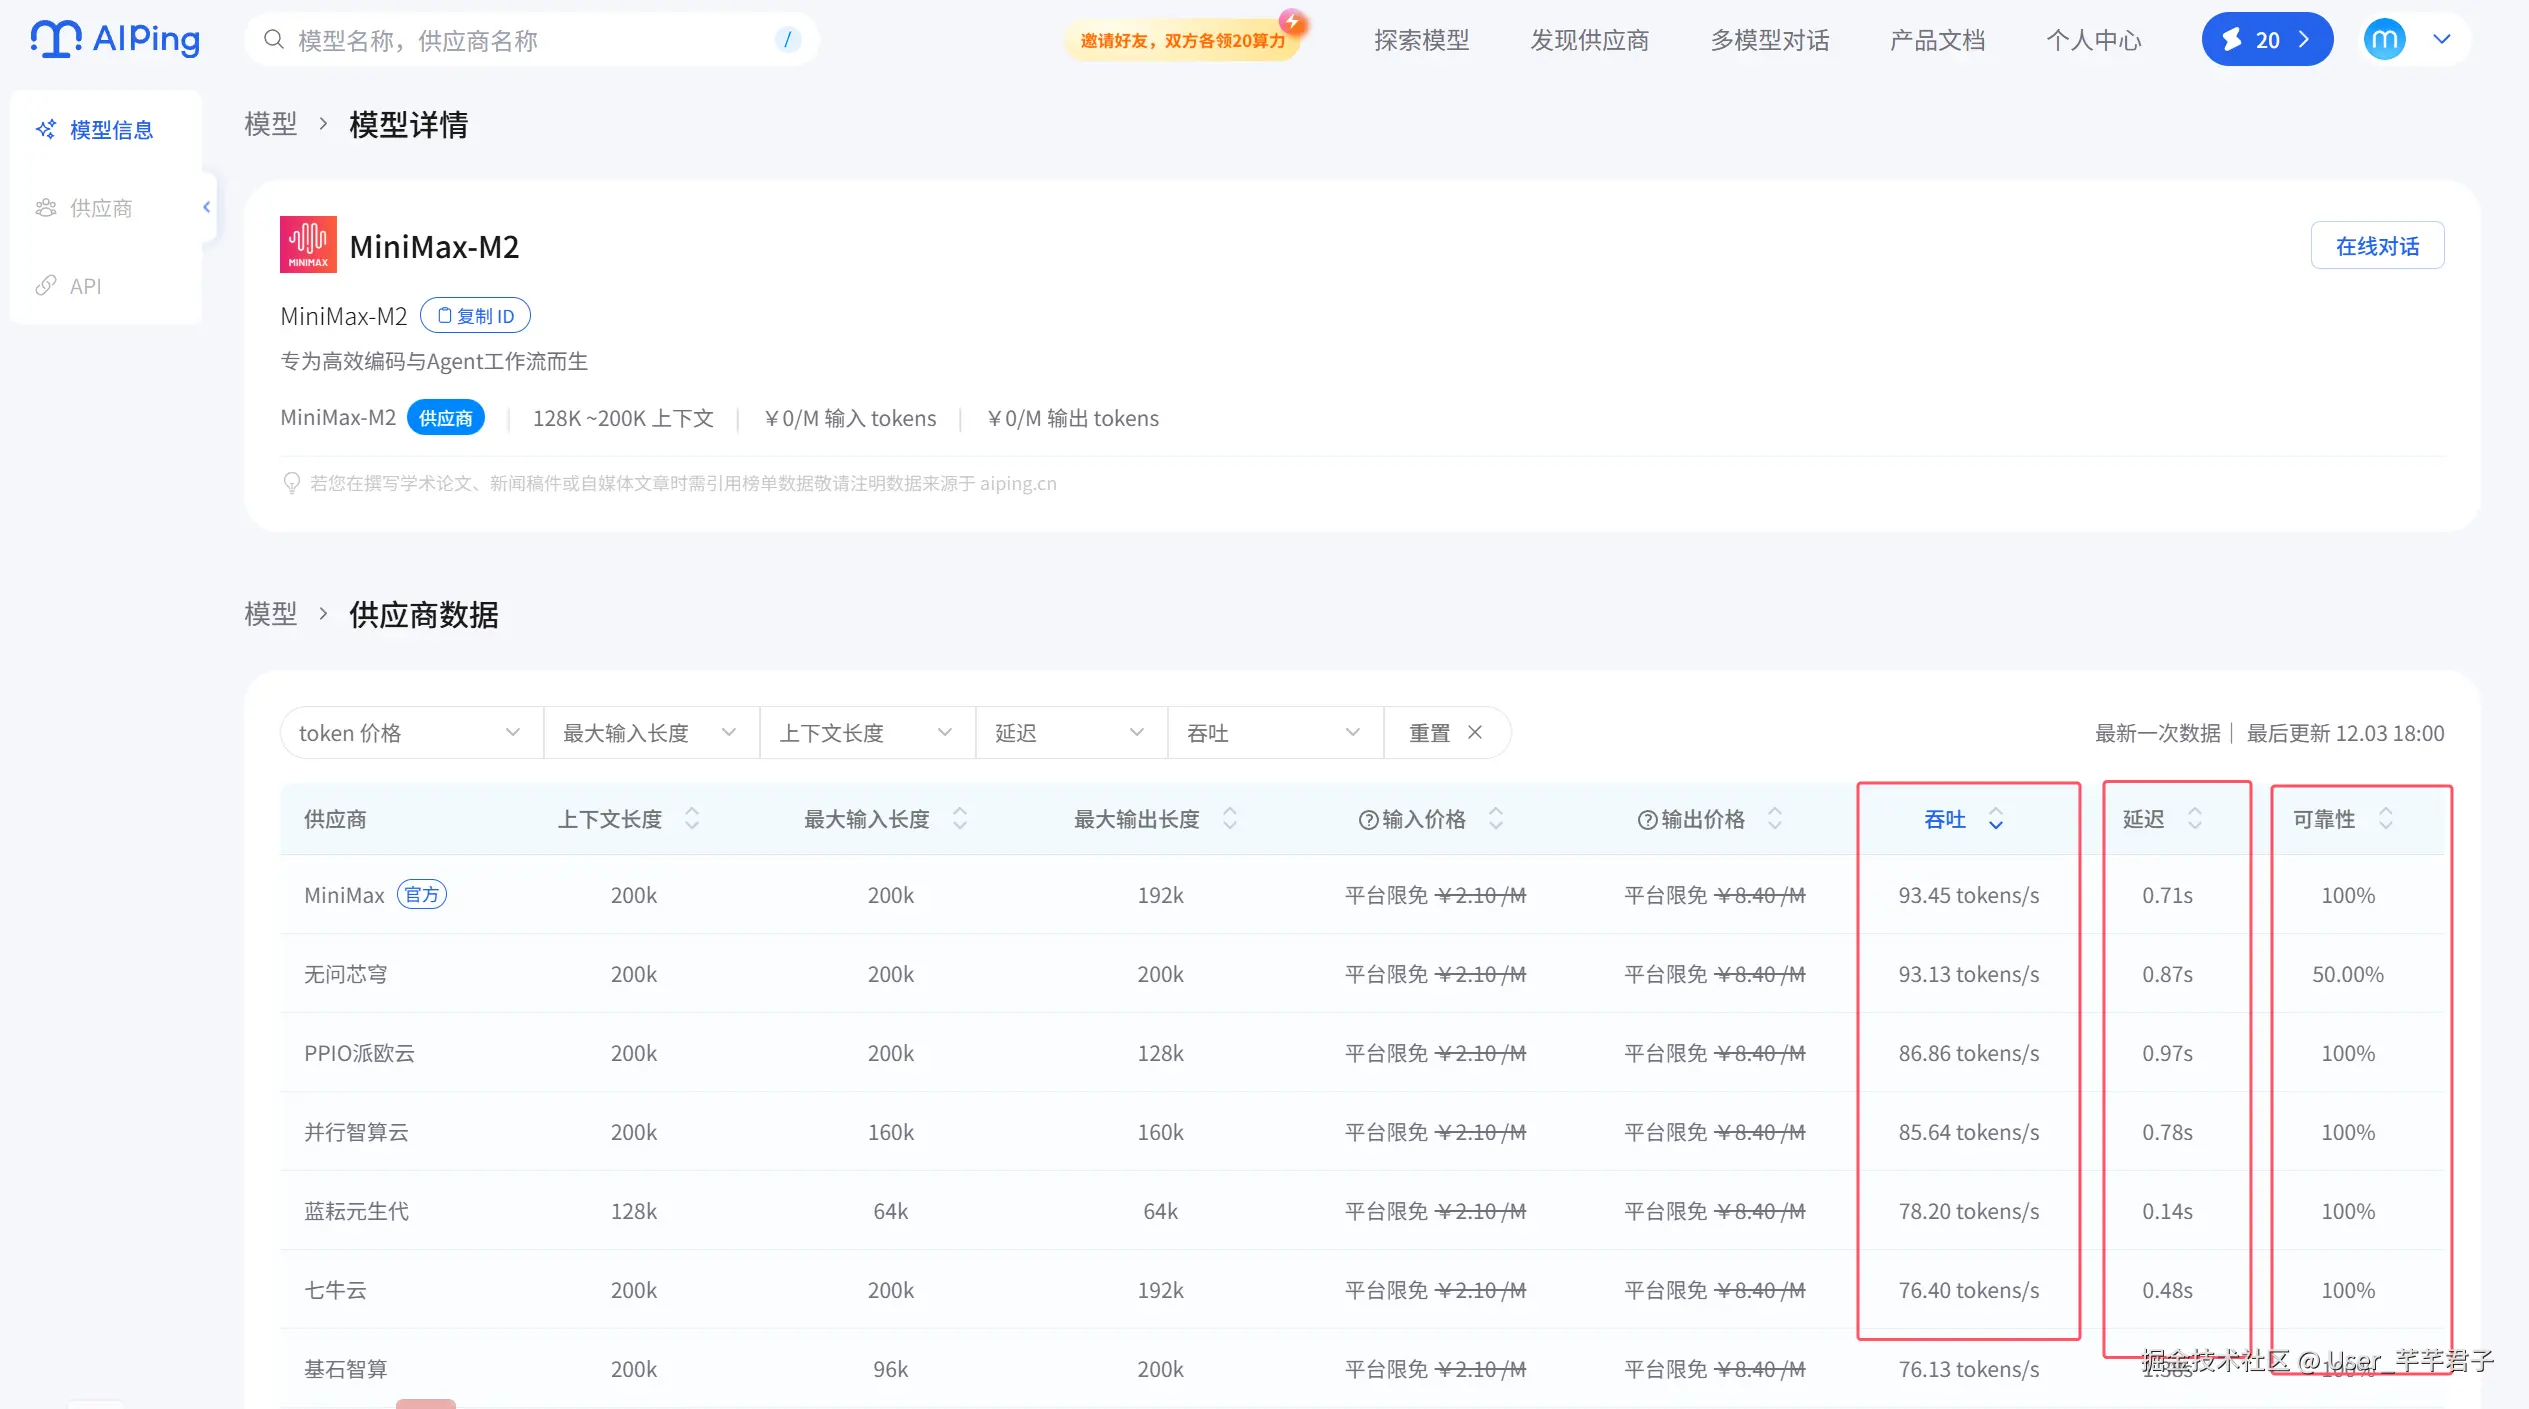Select 供应商 in the left sidebar
This screenshot has height=1409, width=2529.
(x=101, y=208)
